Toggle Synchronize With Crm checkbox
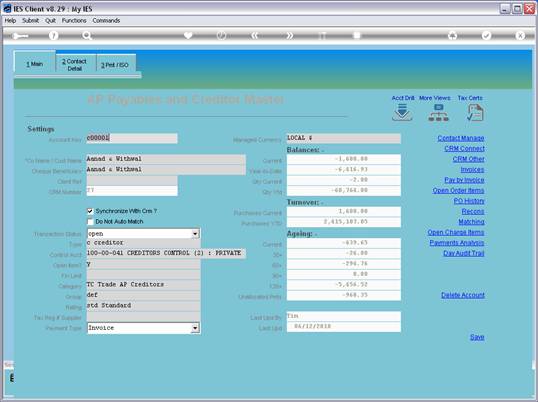The width and height of the screenshot is (538, 402). pos(90,211)
